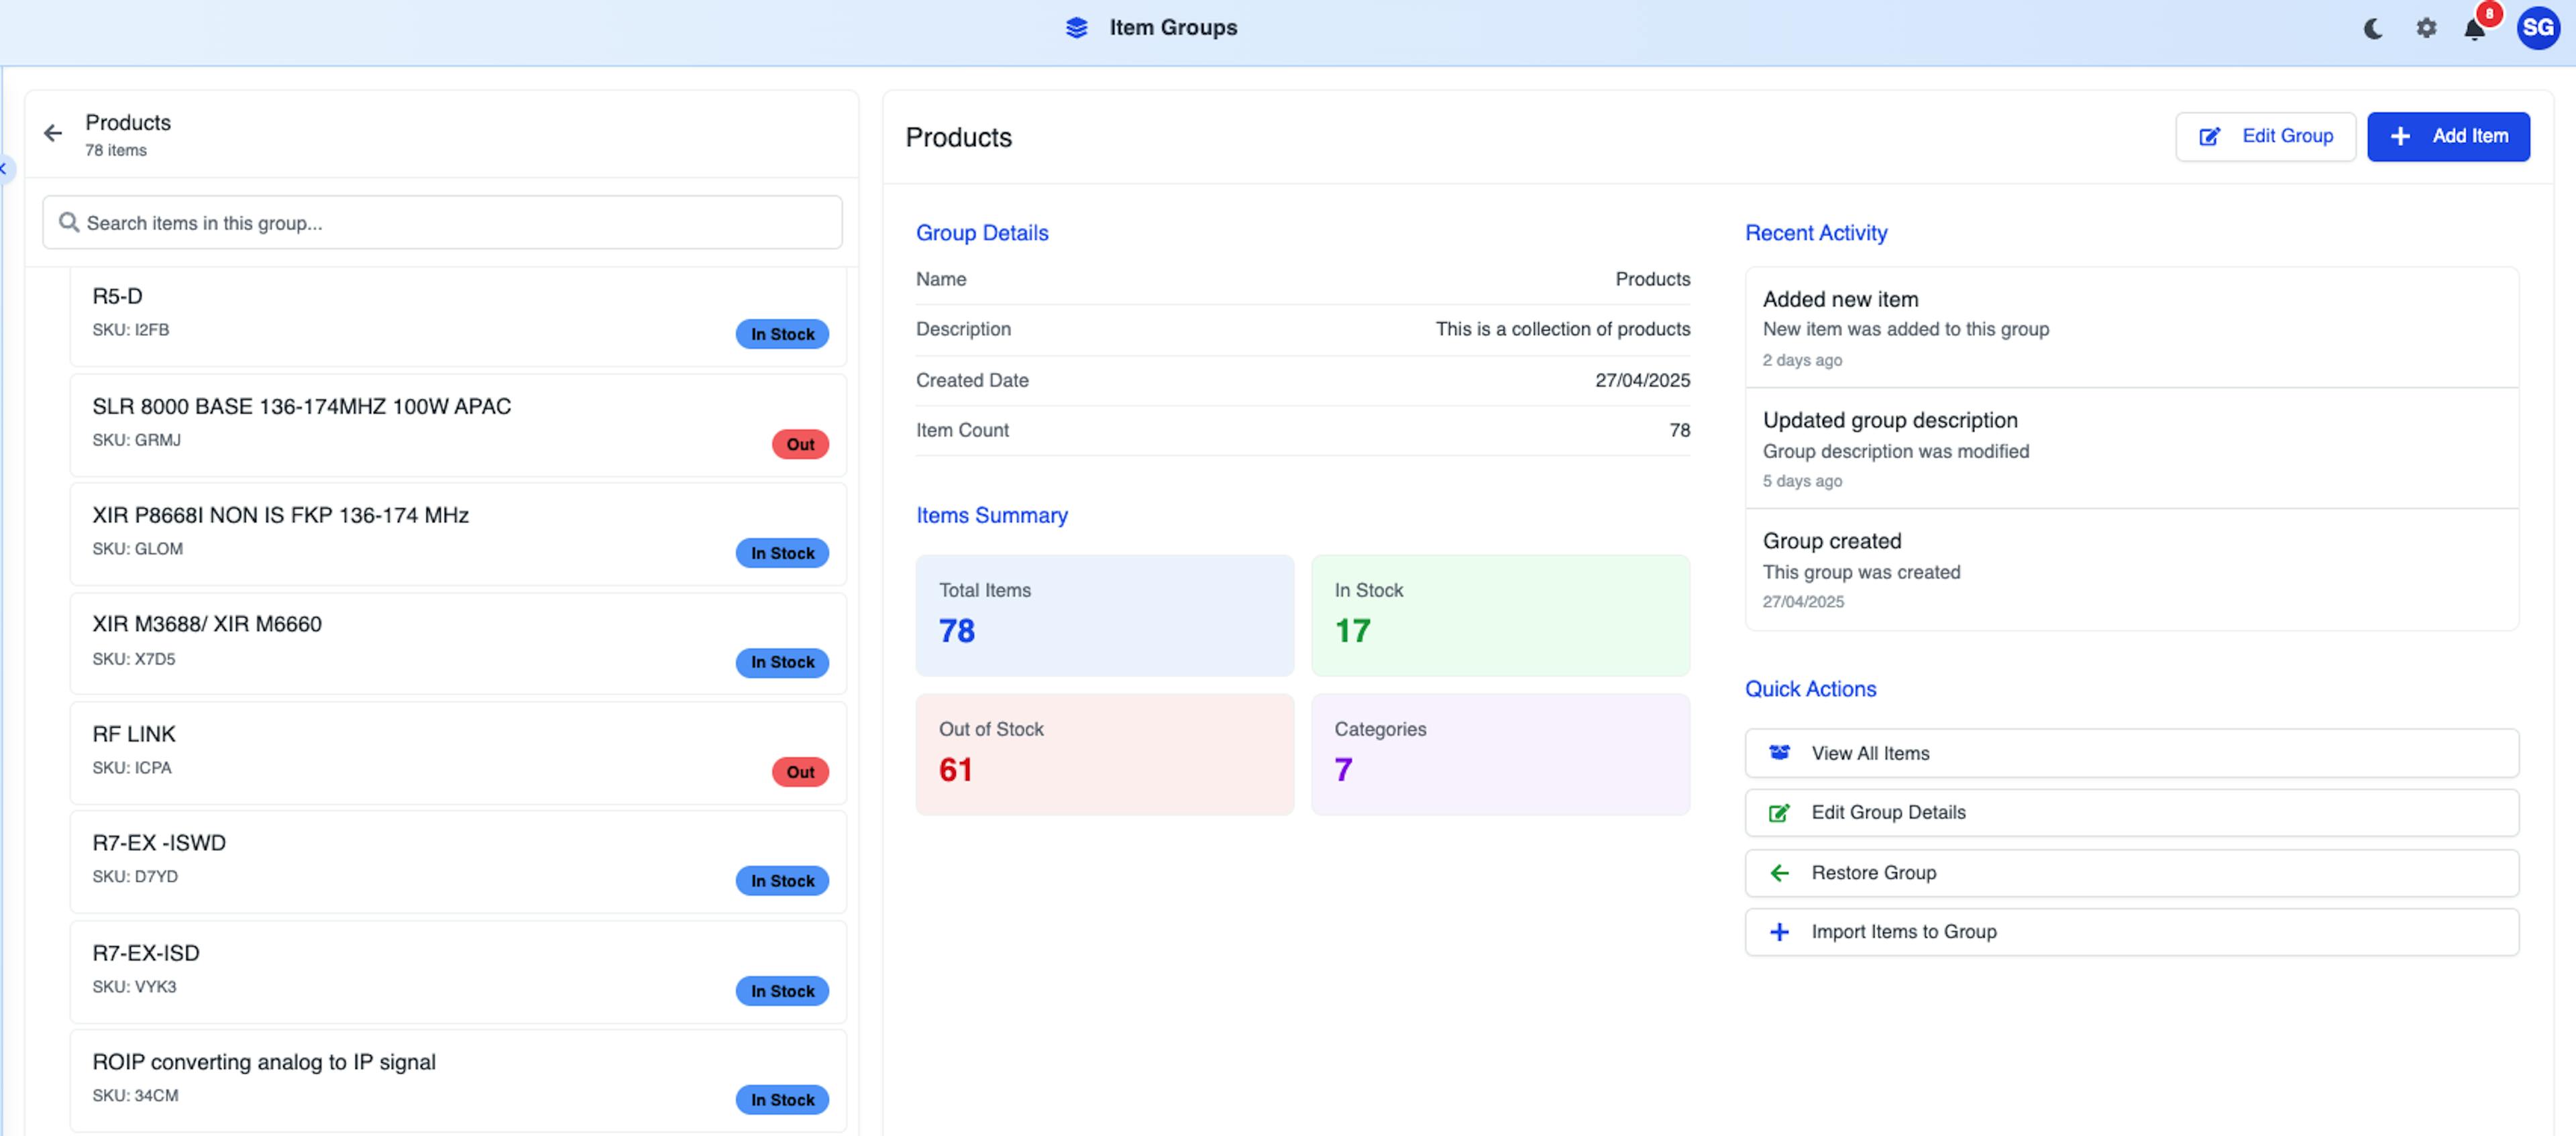Viewport: 2576px width, 1136px height.
Task: Click the Out badge on SLR 8000
Action: coord(800,444)
